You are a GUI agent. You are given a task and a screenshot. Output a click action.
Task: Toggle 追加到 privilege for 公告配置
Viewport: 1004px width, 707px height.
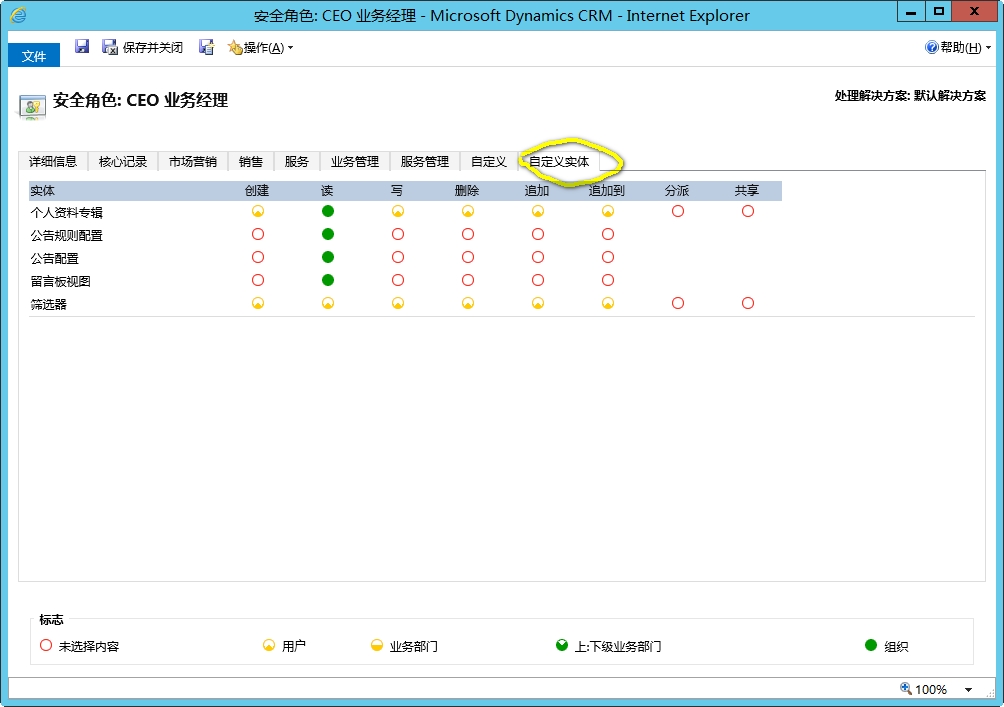click(608, 257)
